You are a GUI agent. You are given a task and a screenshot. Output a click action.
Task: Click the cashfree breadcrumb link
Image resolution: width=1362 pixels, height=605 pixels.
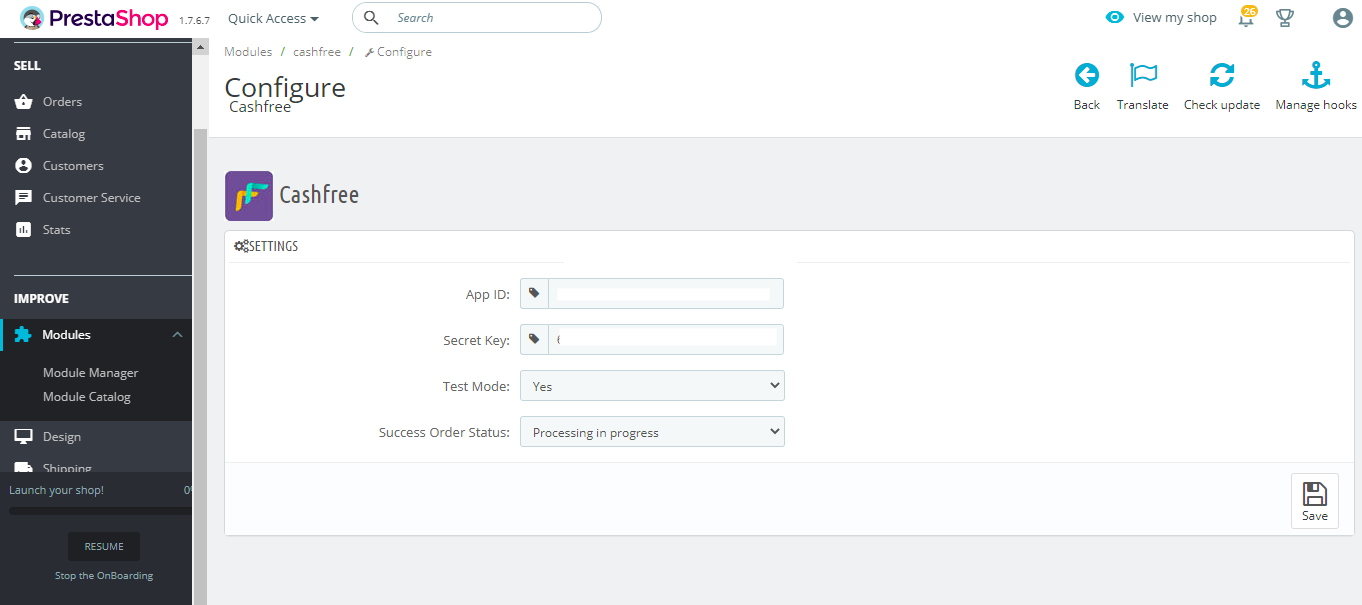pos(317,52)
